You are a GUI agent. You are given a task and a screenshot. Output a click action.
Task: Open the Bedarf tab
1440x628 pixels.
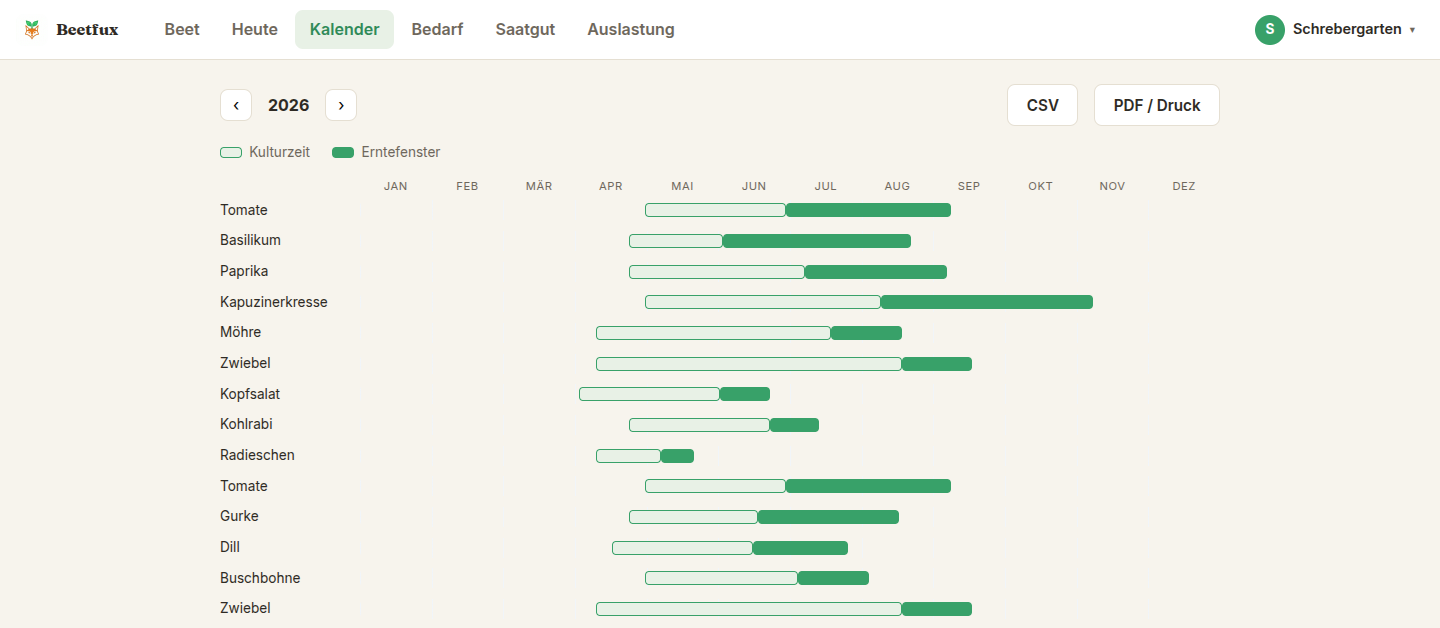(437, 30)
